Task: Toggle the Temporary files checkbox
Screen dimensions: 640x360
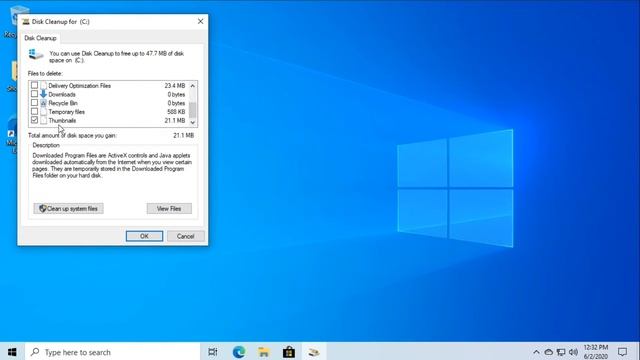Action: 34,111
